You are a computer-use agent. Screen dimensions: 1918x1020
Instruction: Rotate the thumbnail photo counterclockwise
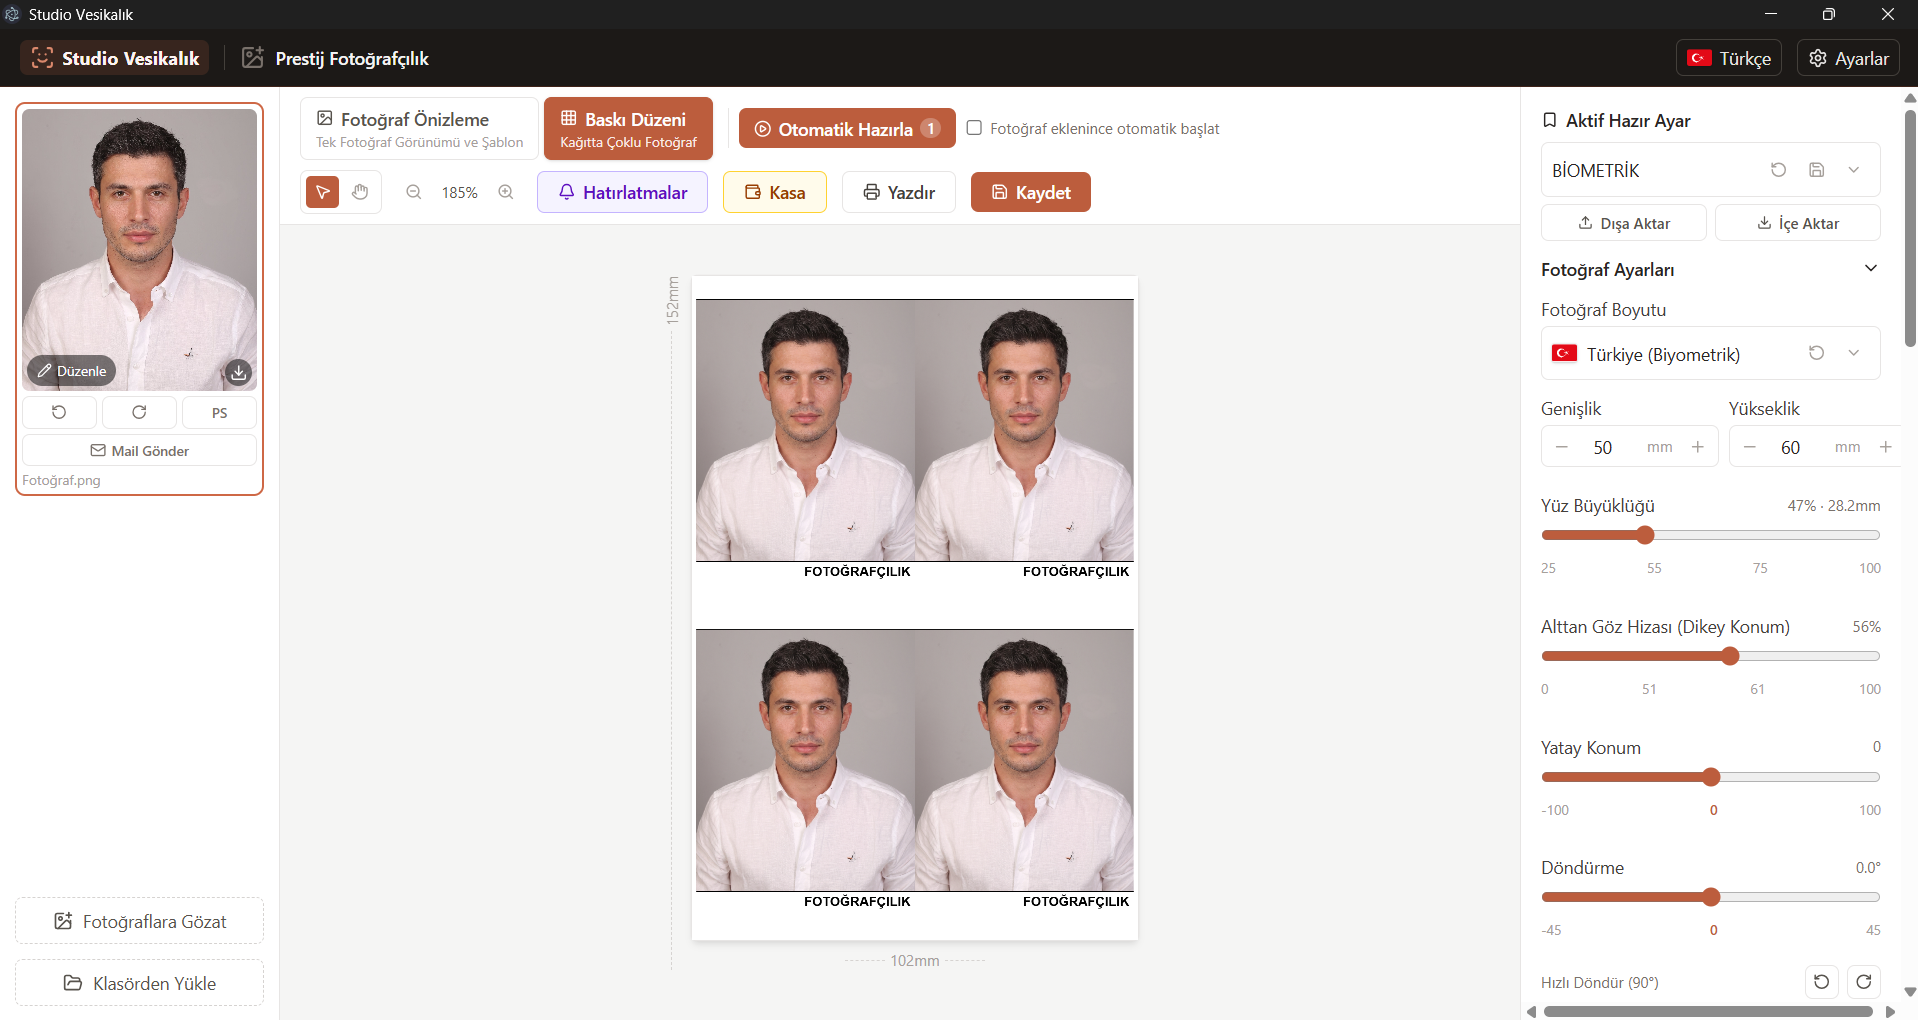59,412
